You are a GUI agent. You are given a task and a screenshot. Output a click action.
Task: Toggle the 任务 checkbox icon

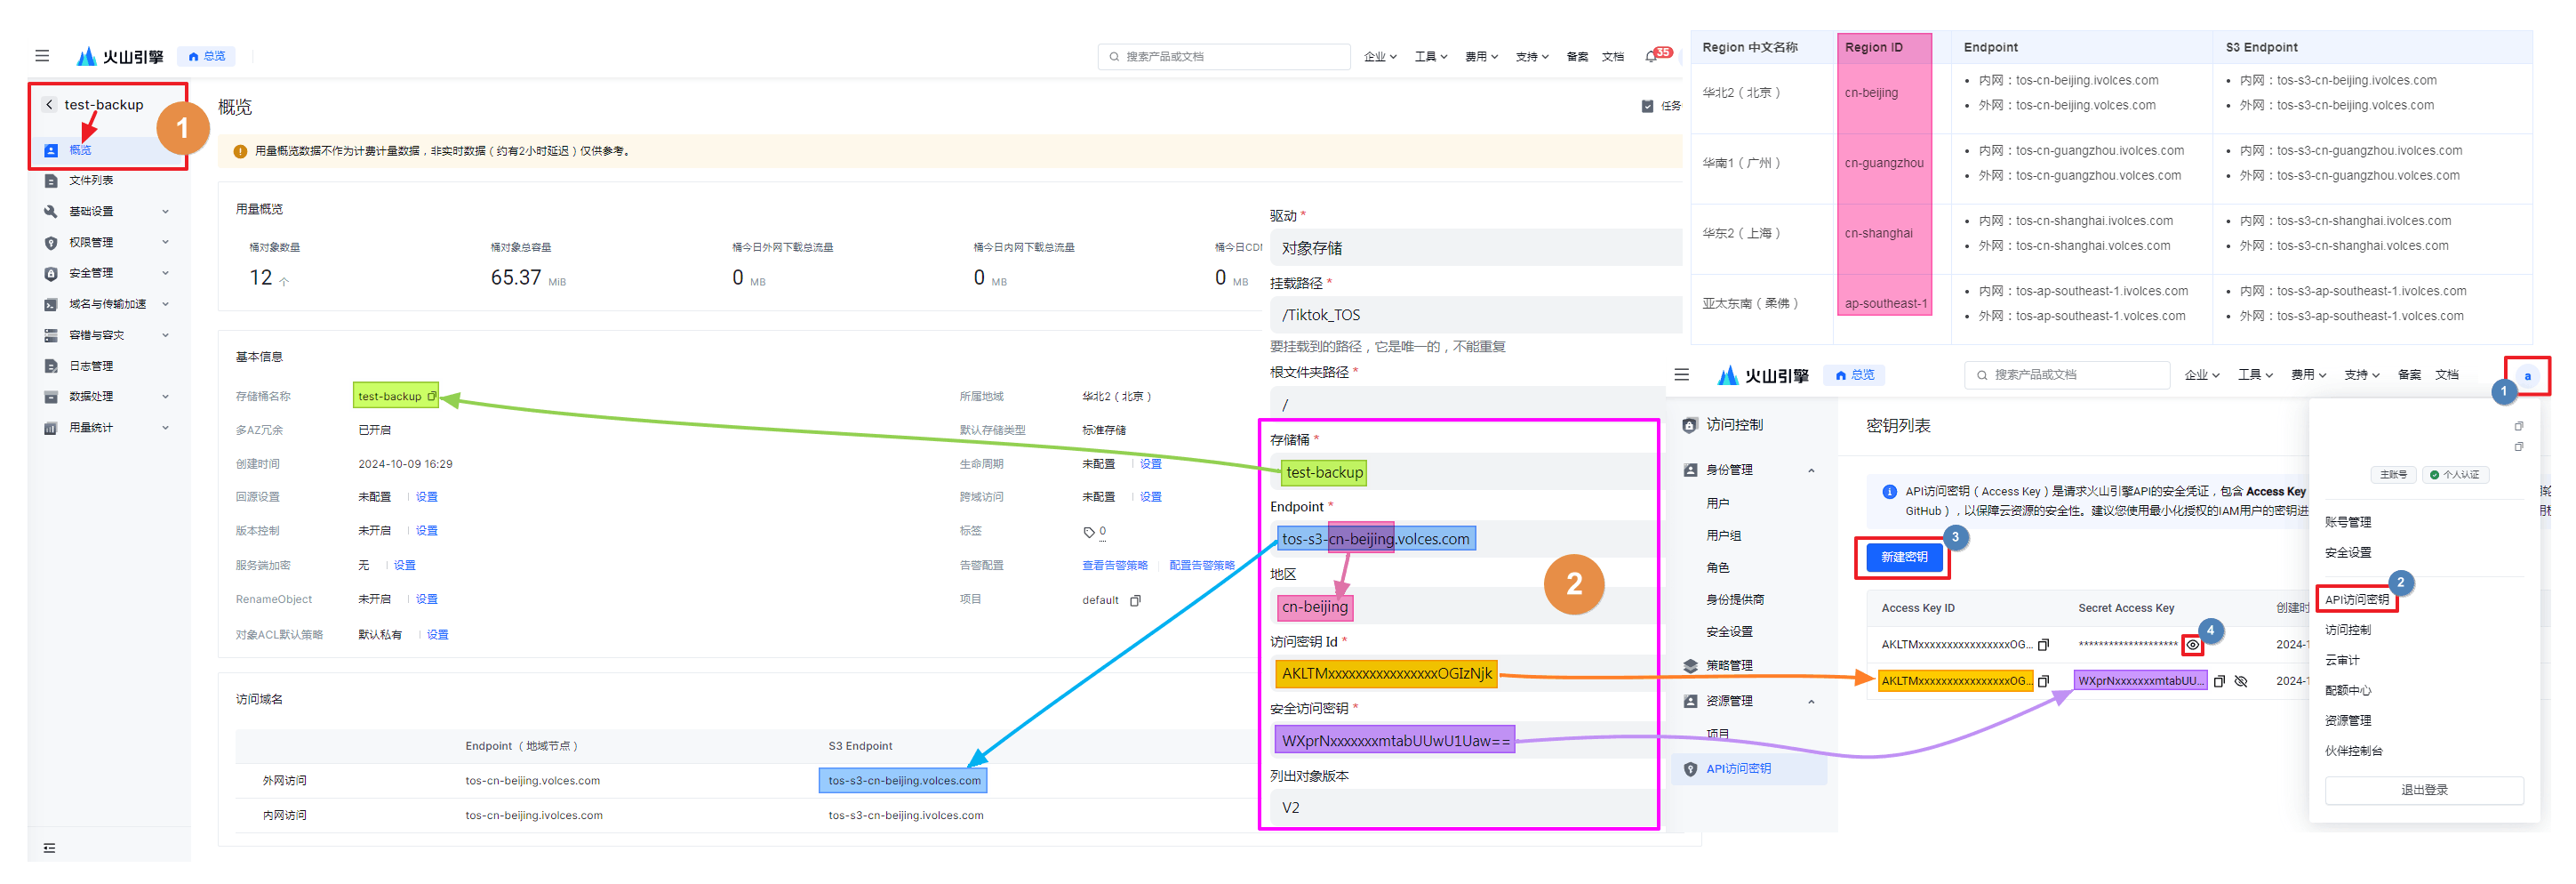[1647, 106]
